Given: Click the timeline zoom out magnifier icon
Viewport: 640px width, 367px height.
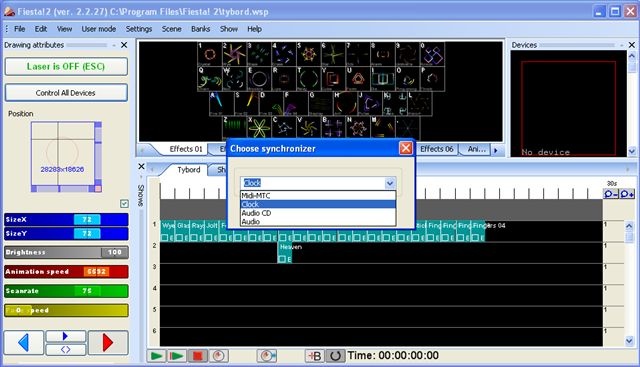Looking at the screenshot, I should tap(611, 194).
